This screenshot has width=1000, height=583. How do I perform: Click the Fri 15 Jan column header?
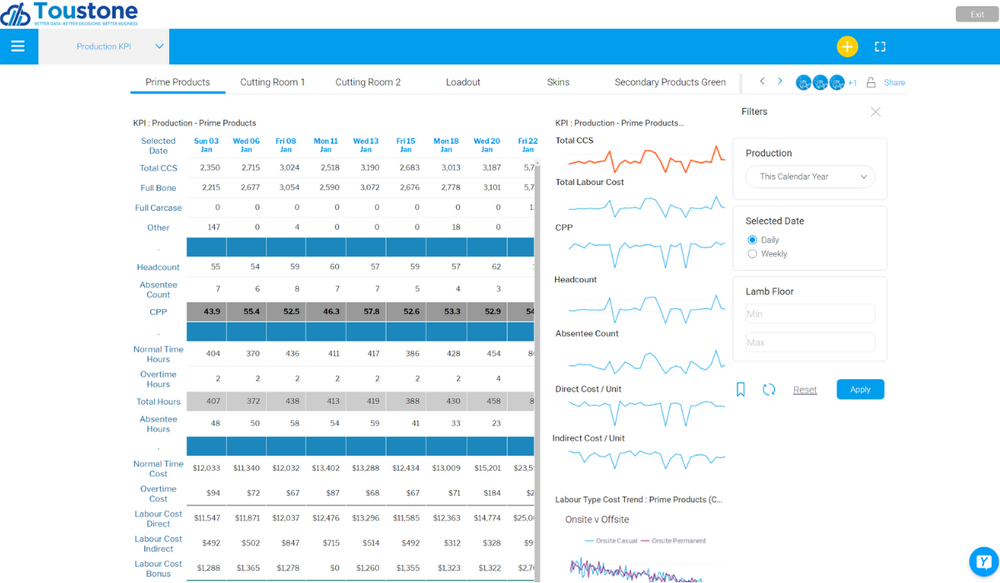(x=406, y=145)
